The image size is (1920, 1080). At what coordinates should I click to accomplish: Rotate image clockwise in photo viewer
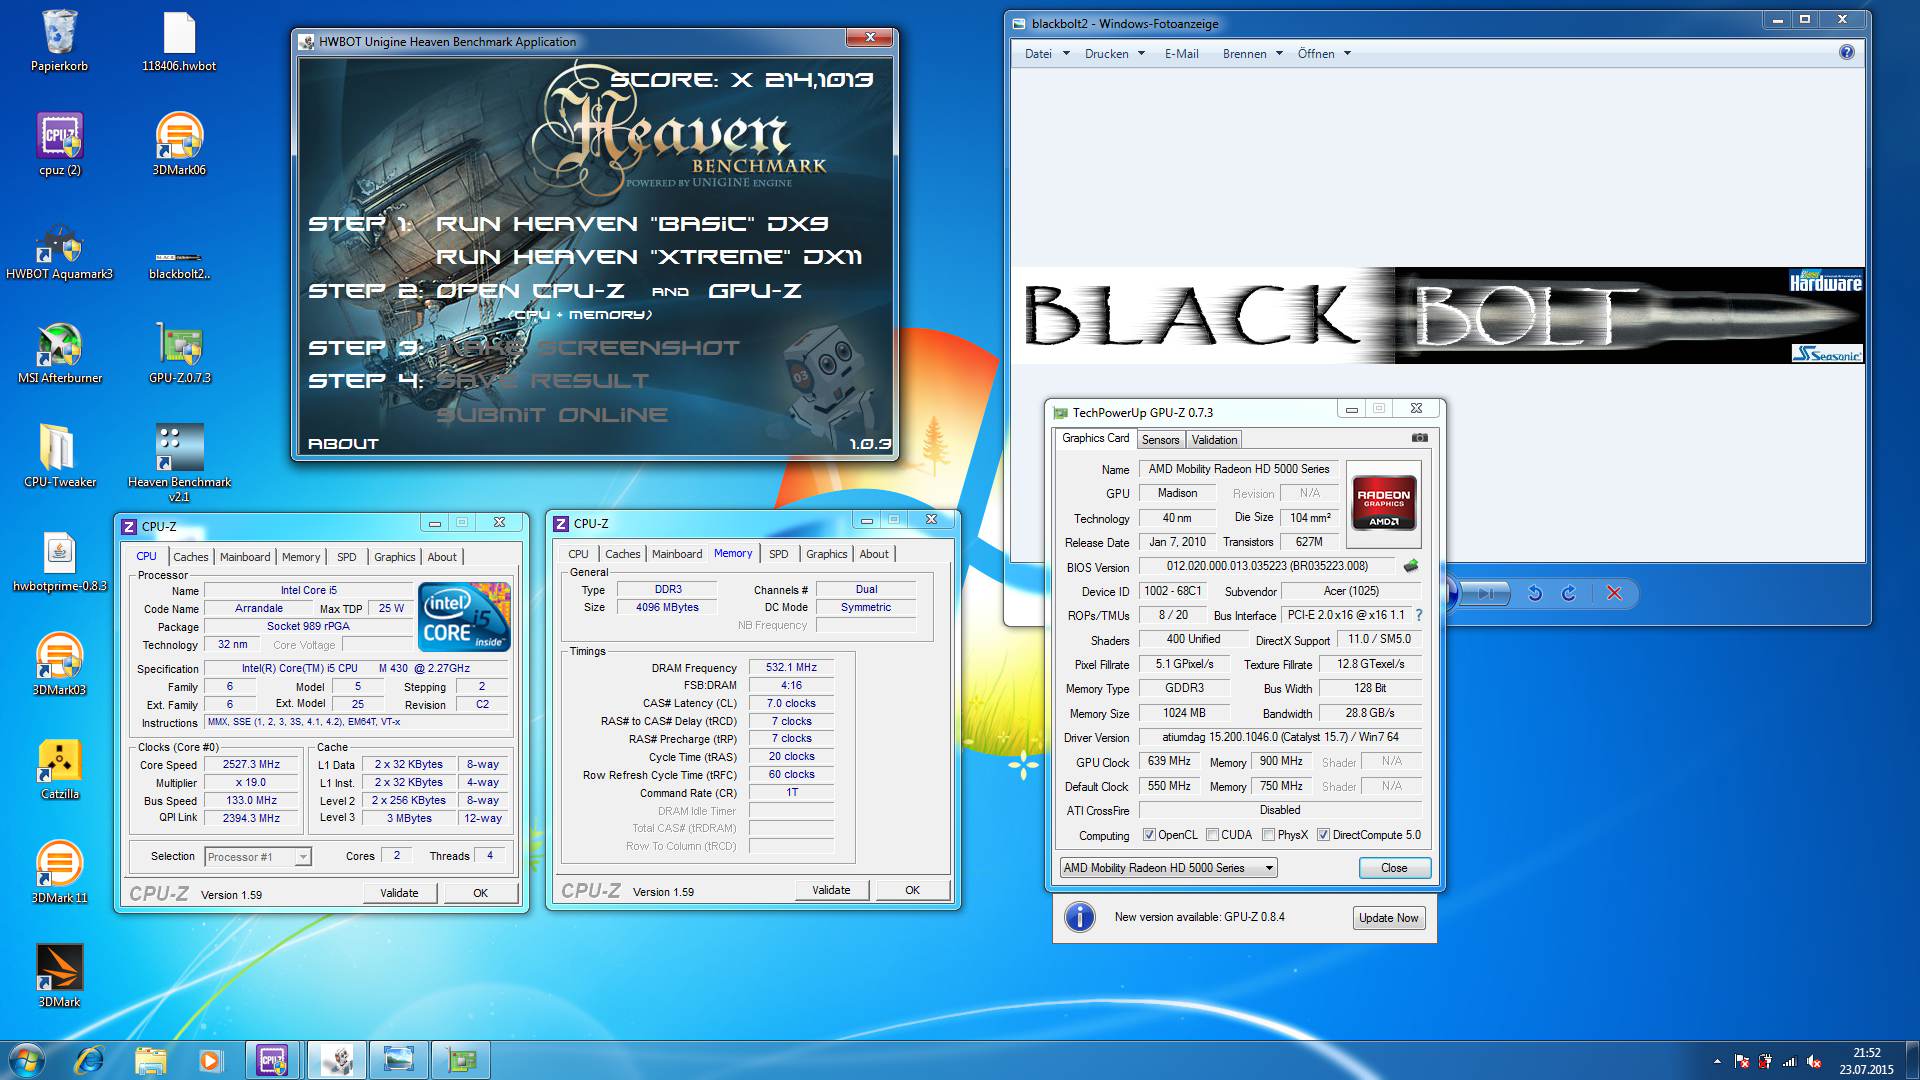click(1569, 593)
